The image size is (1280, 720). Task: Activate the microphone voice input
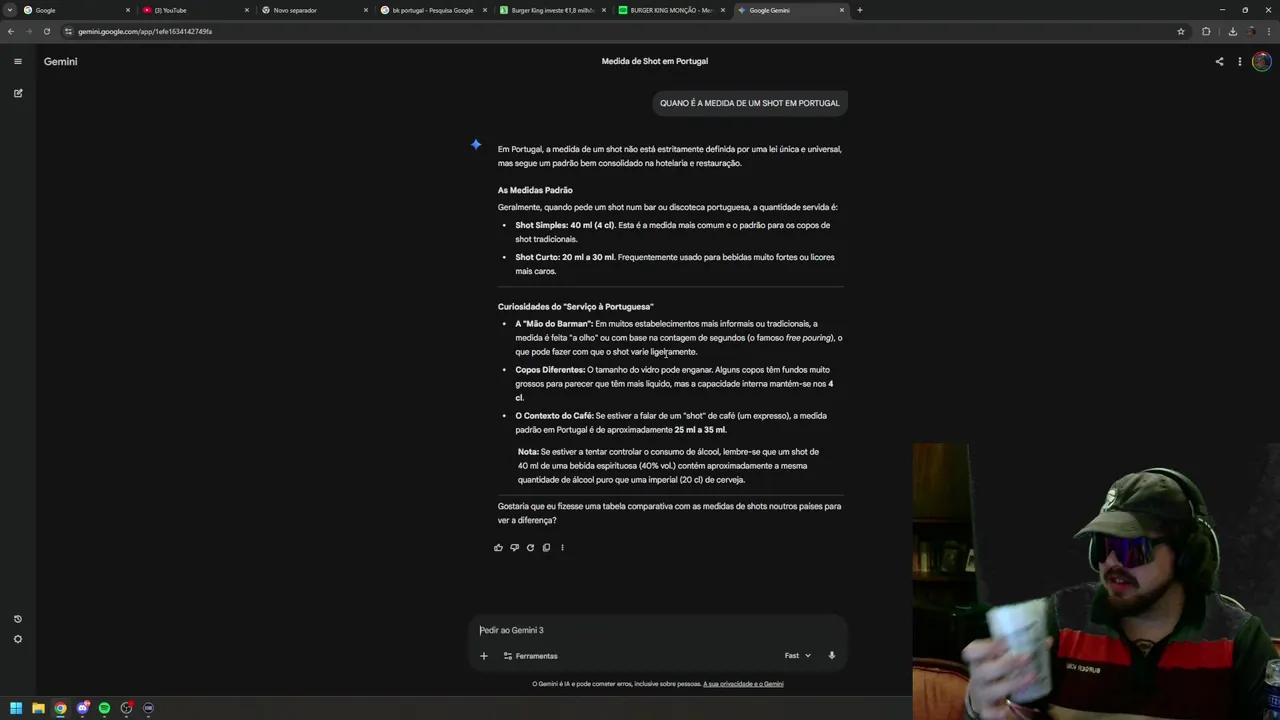pyautogui.click(x=831, y=656)
